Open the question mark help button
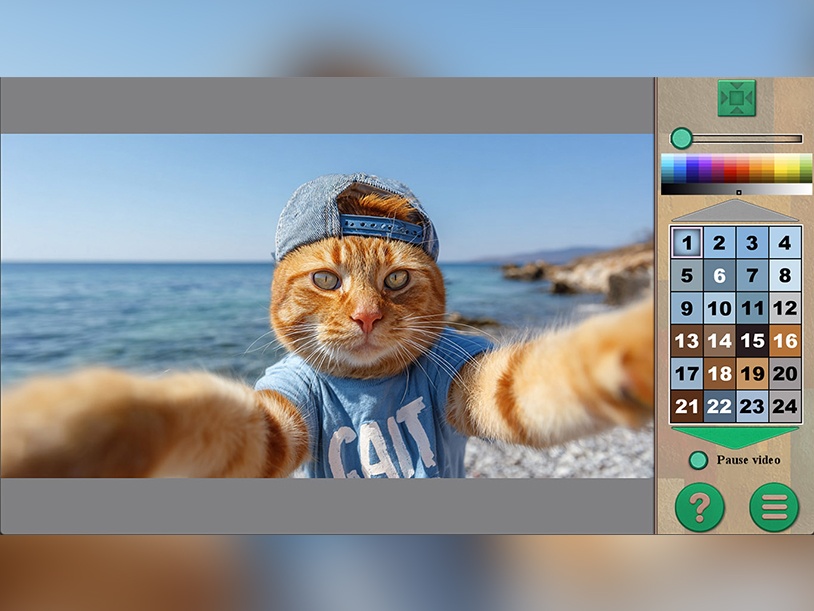Image resolution: width=814 pixels, height=611 pixels. [699, 507]
